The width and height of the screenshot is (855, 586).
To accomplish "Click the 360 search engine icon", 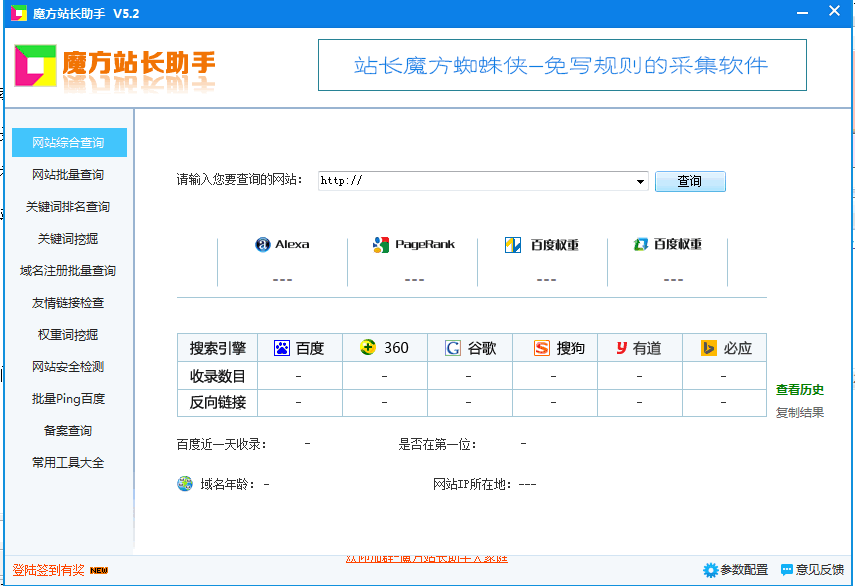I will click(x=368, y=348).
